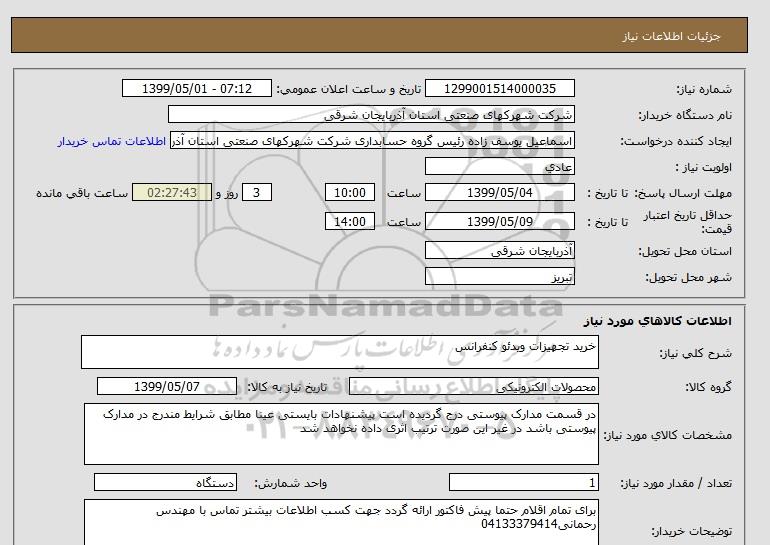Click the label توضیحات خریدار
This screenshot has width=770, height=545.
[x=691, y=531]
